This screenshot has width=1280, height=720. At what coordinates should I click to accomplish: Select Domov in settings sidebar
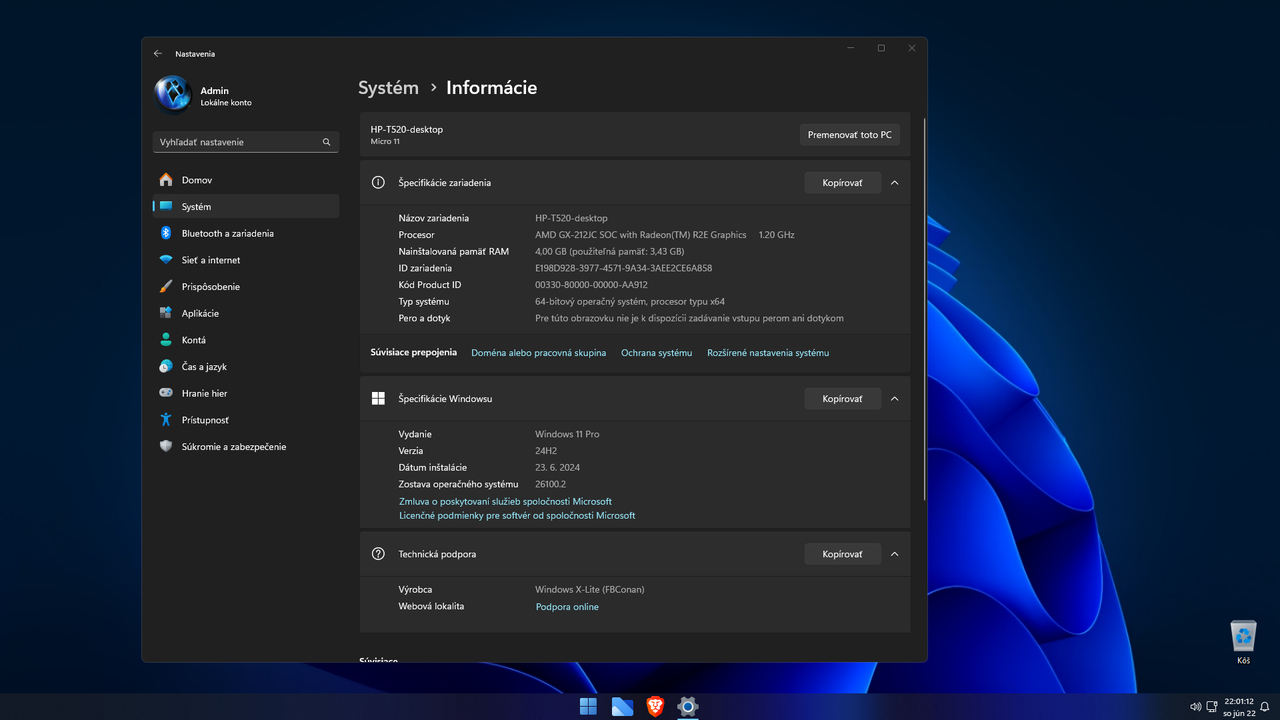coord(246,180)
